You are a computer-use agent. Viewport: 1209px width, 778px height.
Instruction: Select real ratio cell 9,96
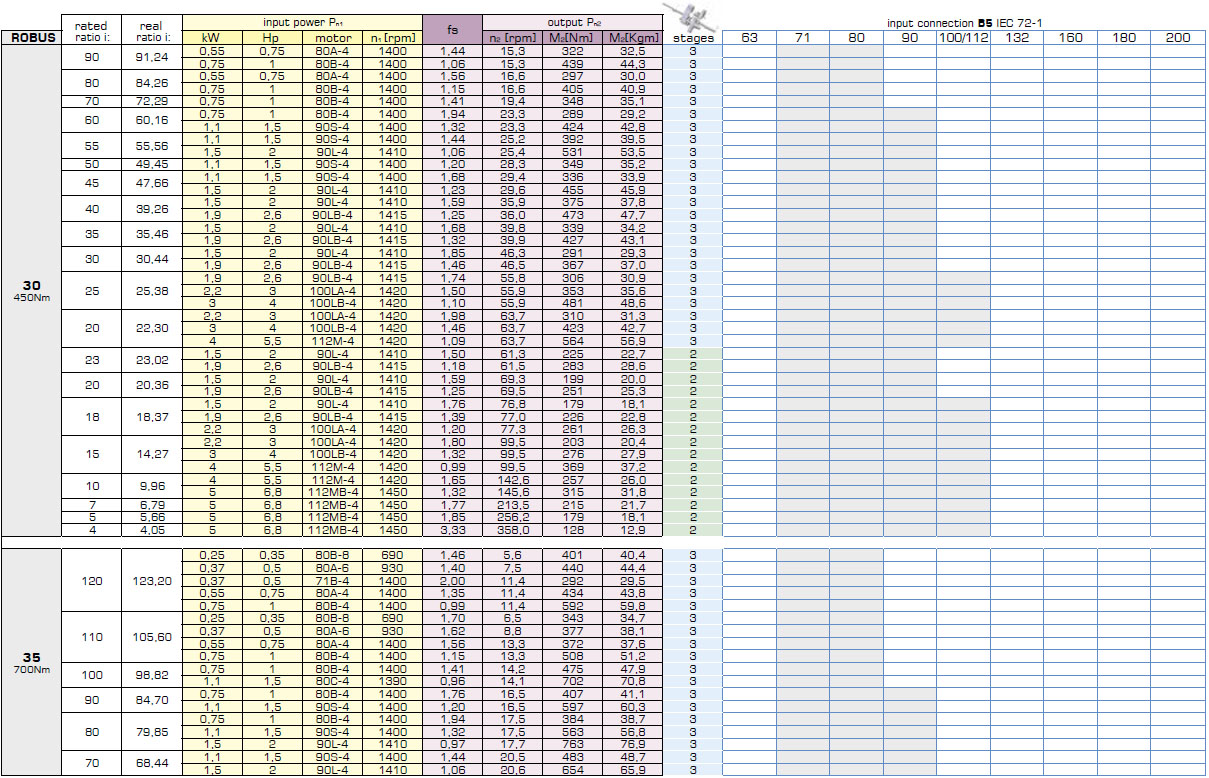coord(151,485)
